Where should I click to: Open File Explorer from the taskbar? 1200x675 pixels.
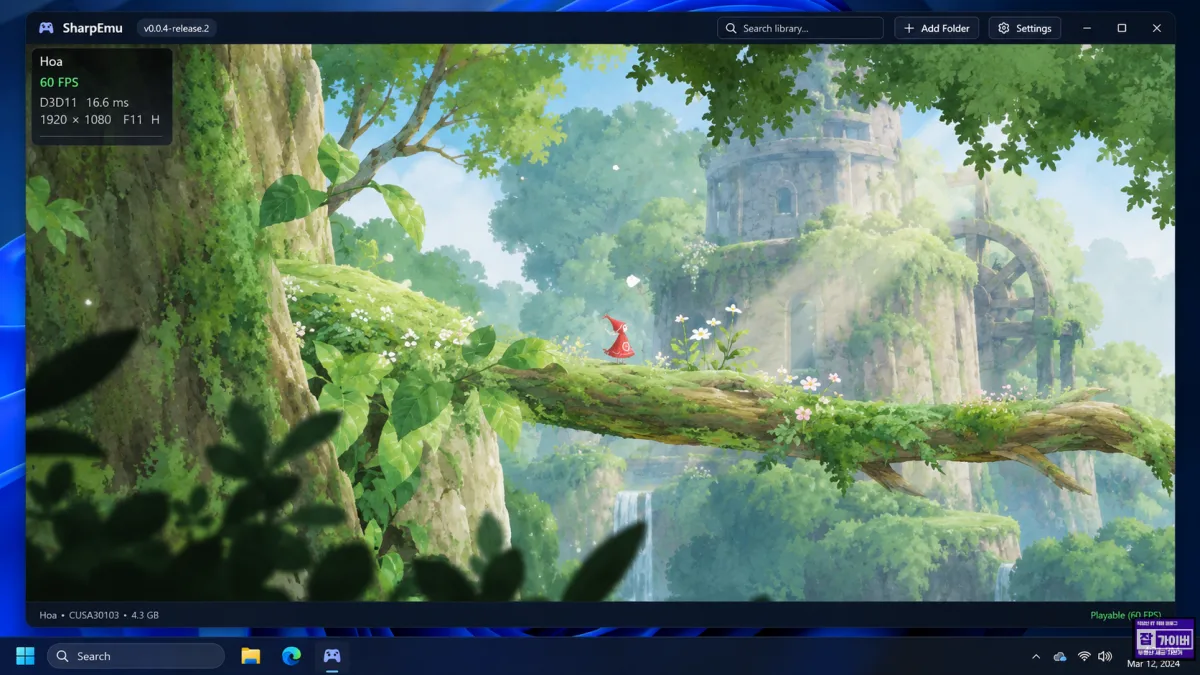(x=251, y=656)
